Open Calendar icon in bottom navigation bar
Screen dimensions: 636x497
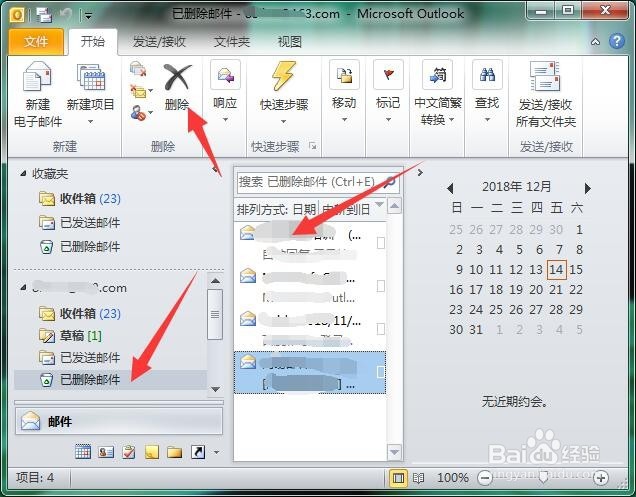tap(83, 452)
